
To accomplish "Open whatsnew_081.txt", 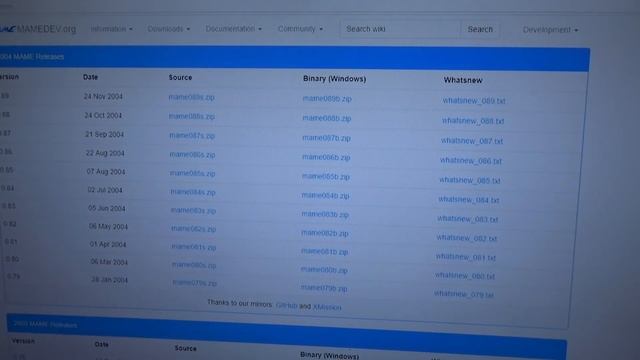I will click(466, 257).
